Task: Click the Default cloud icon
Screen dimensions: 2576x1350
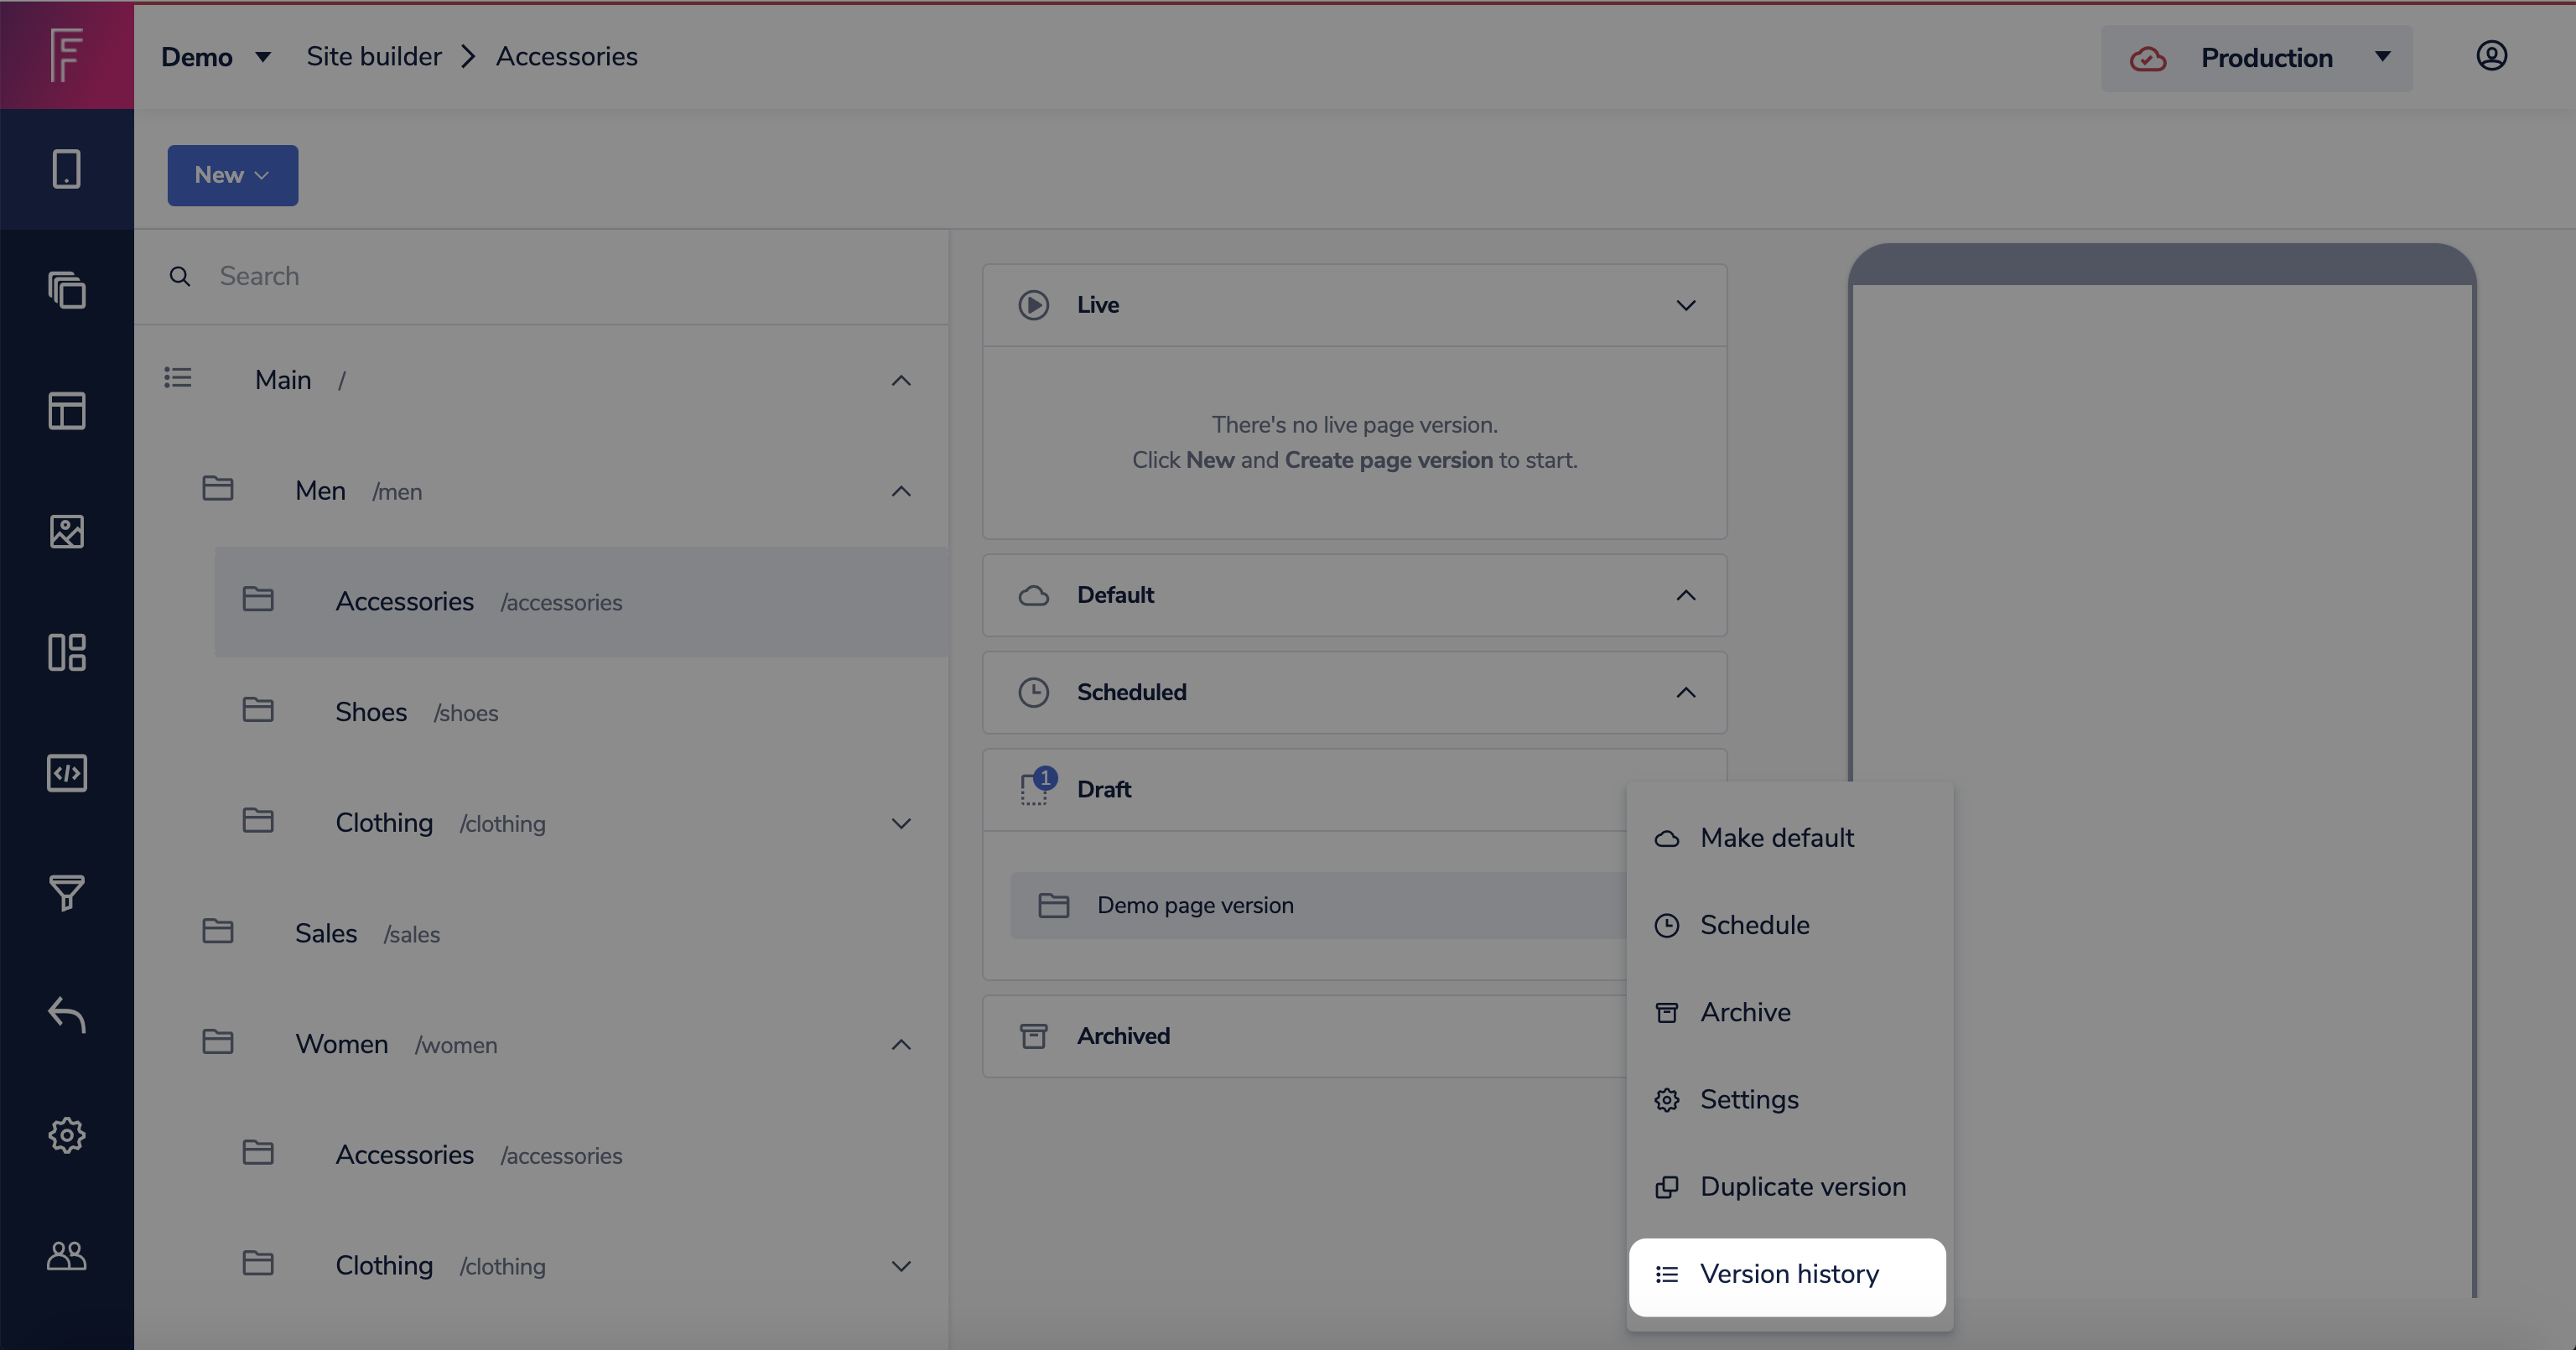Action: click(1034, 596)
